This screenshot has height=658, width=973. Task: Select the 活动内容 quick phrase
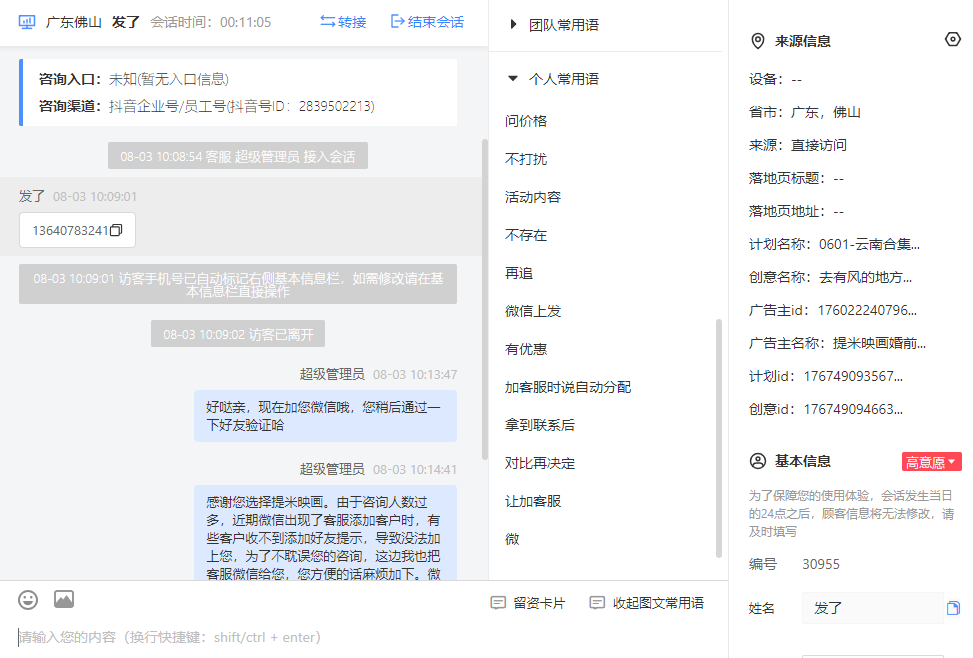click(533, 197)
